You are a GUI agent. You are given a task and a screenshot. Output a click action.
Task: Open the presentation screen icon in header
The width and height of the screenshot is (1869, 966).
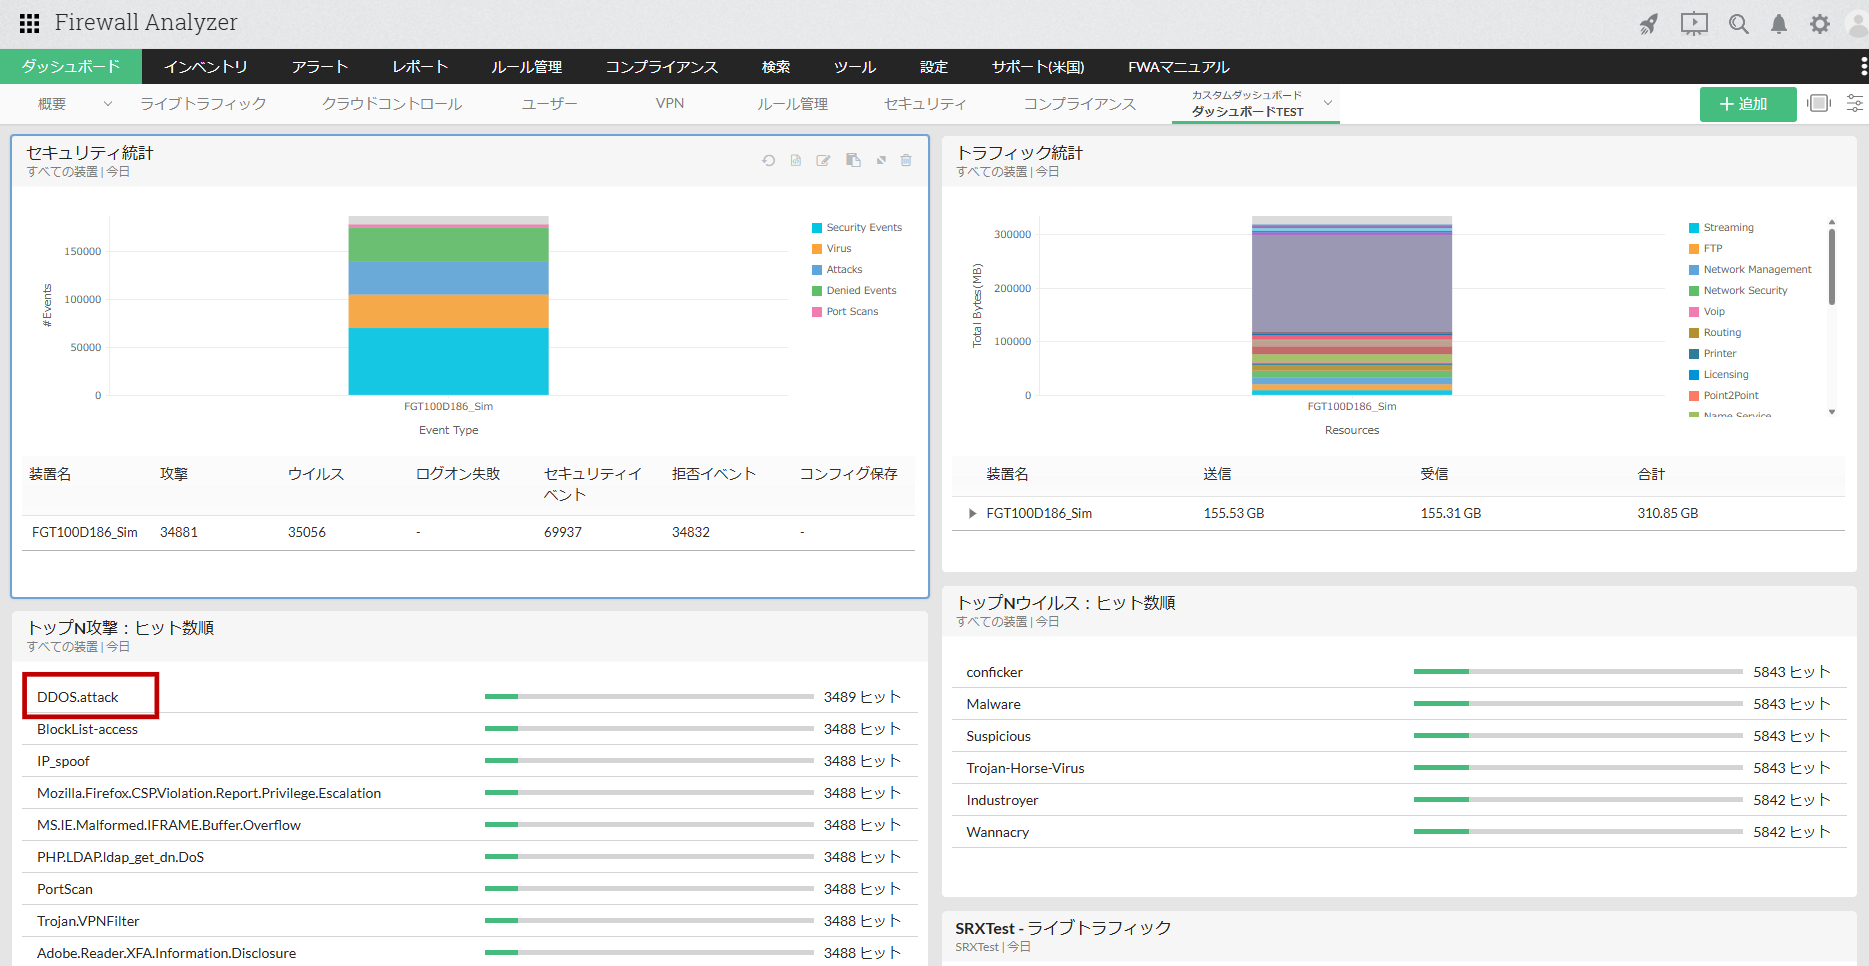(x=1694, y=24)
